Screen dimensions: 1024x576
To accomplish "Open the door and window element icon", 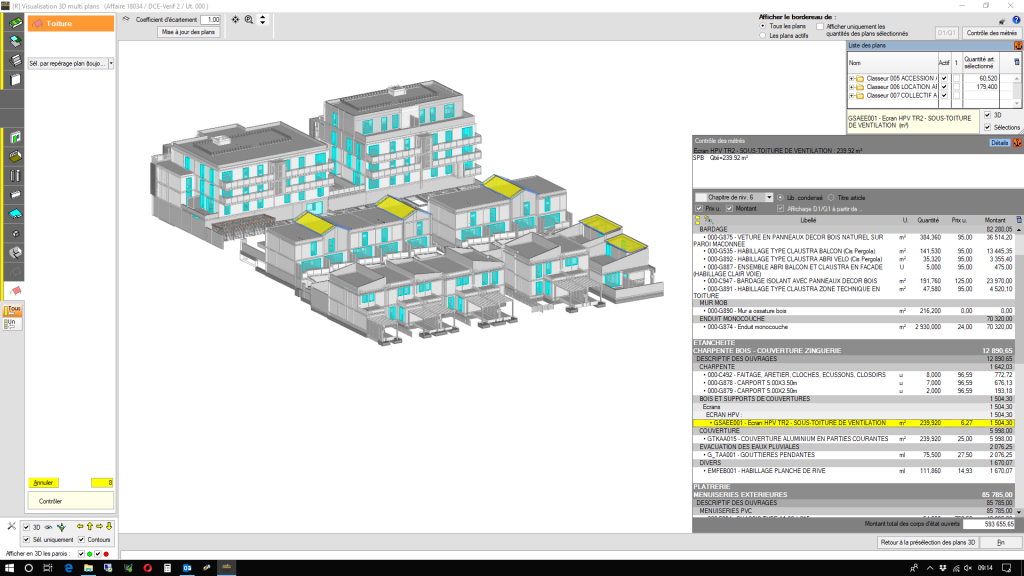I will pyautogui.click(x=15, y=138).
